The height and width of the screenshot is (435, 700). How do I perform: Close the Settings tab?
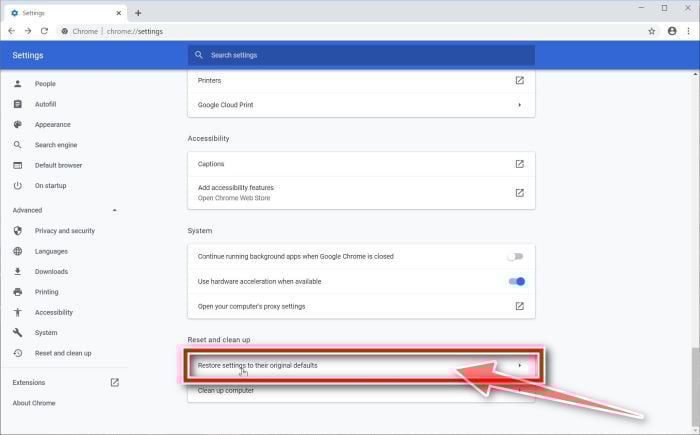[118, 13]
